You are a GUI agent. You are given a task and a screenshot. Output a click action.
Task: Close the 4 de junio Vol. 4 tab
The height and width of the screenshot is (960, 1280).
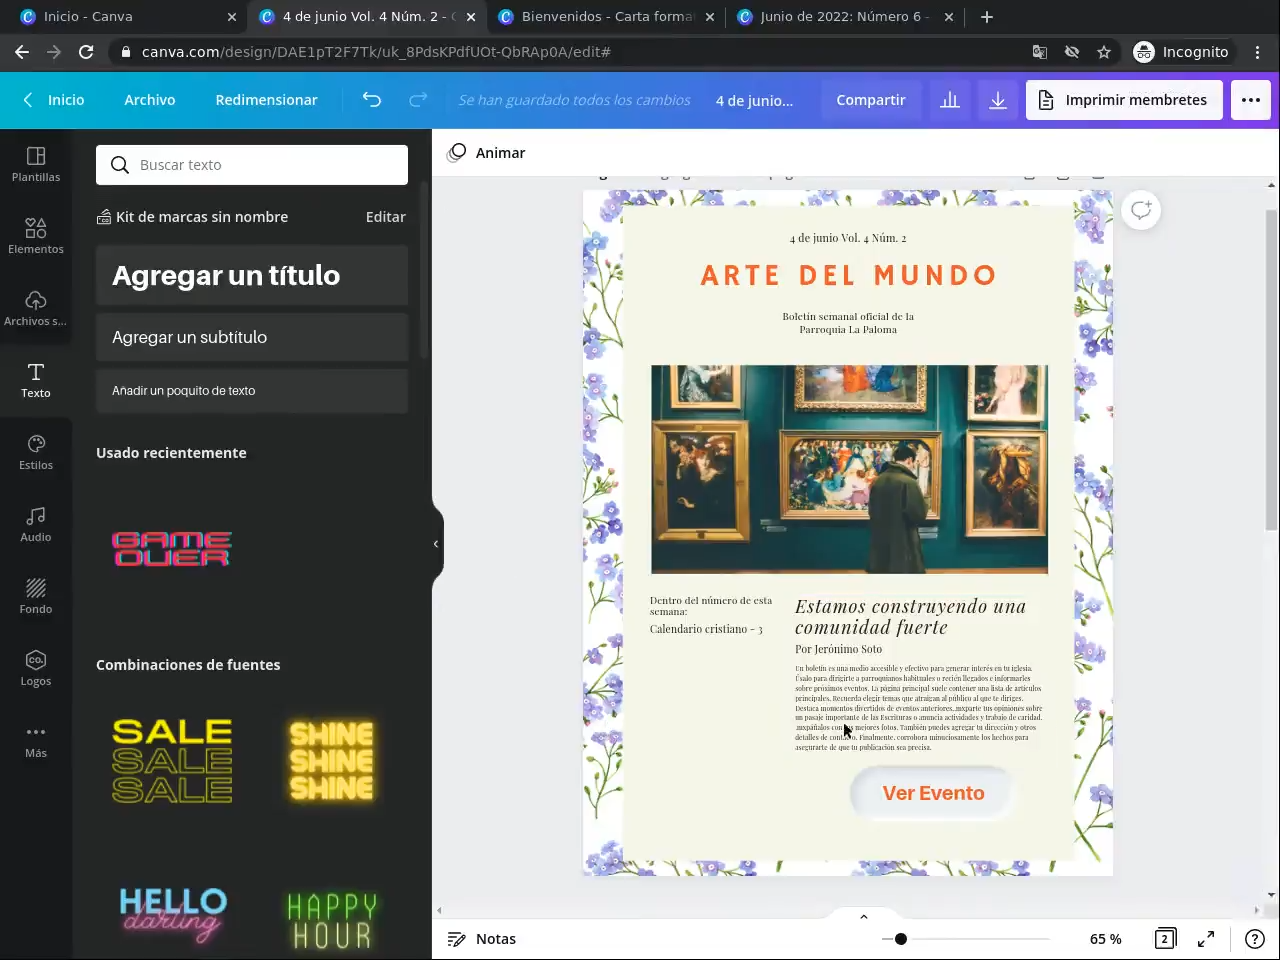471,17
